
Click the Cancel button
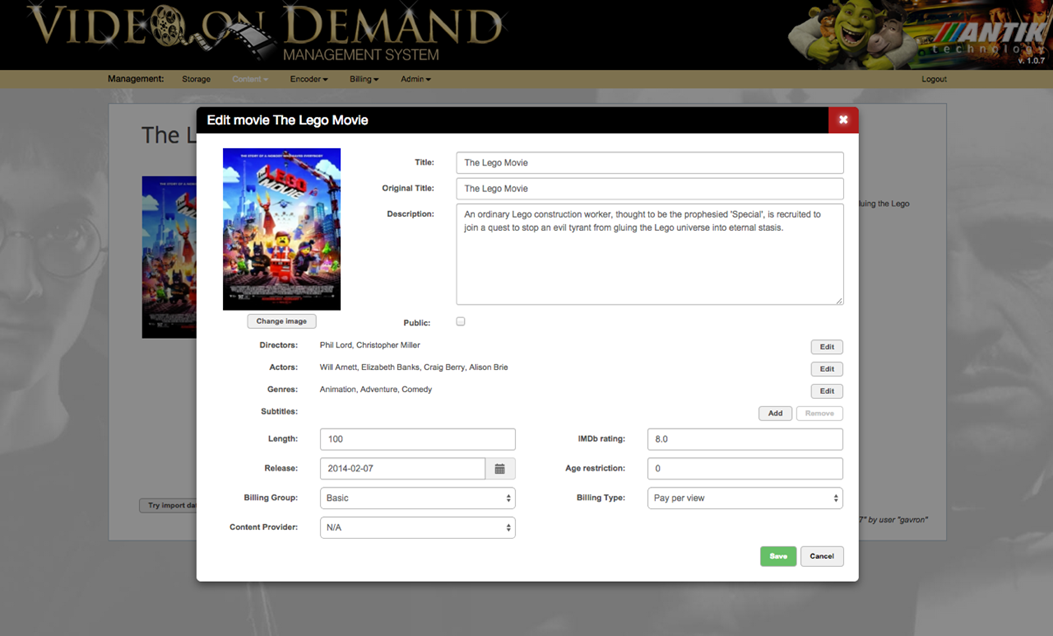(822, 556)
